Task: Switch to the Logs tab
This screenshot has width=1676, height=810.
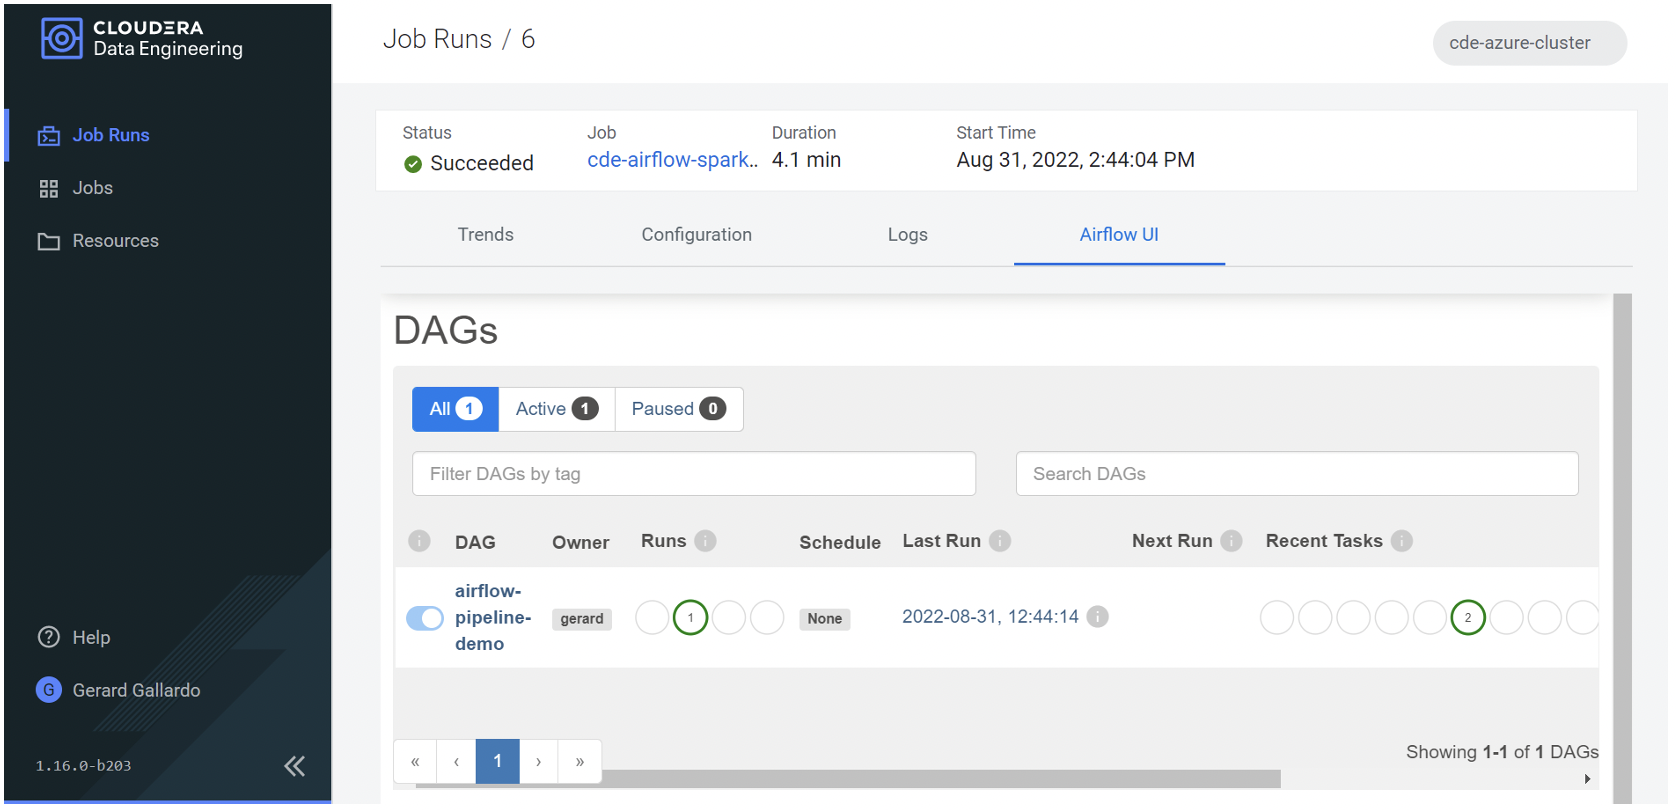Action: (x=908, y=235)
